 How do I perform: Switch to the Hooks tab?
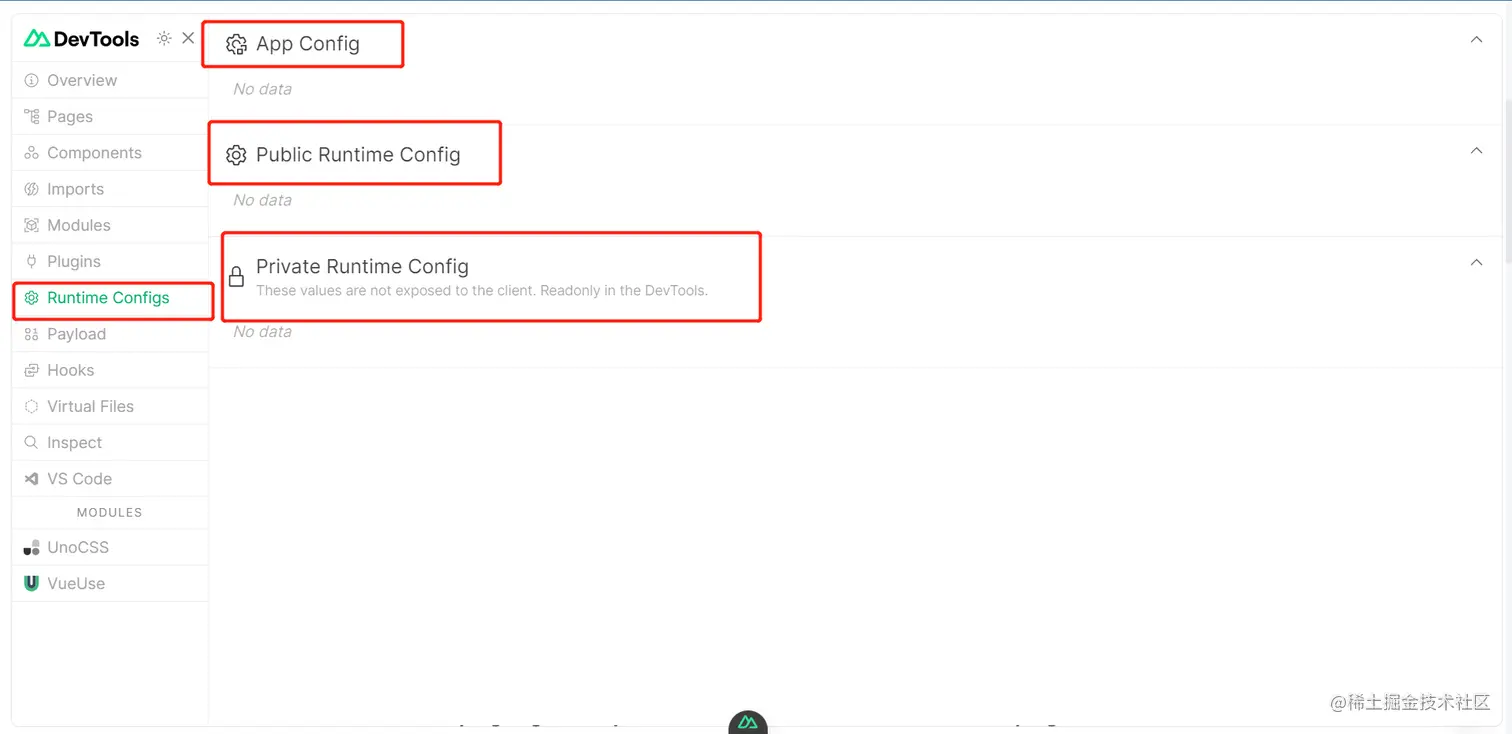pyautogui.click(x=70, y=370)
